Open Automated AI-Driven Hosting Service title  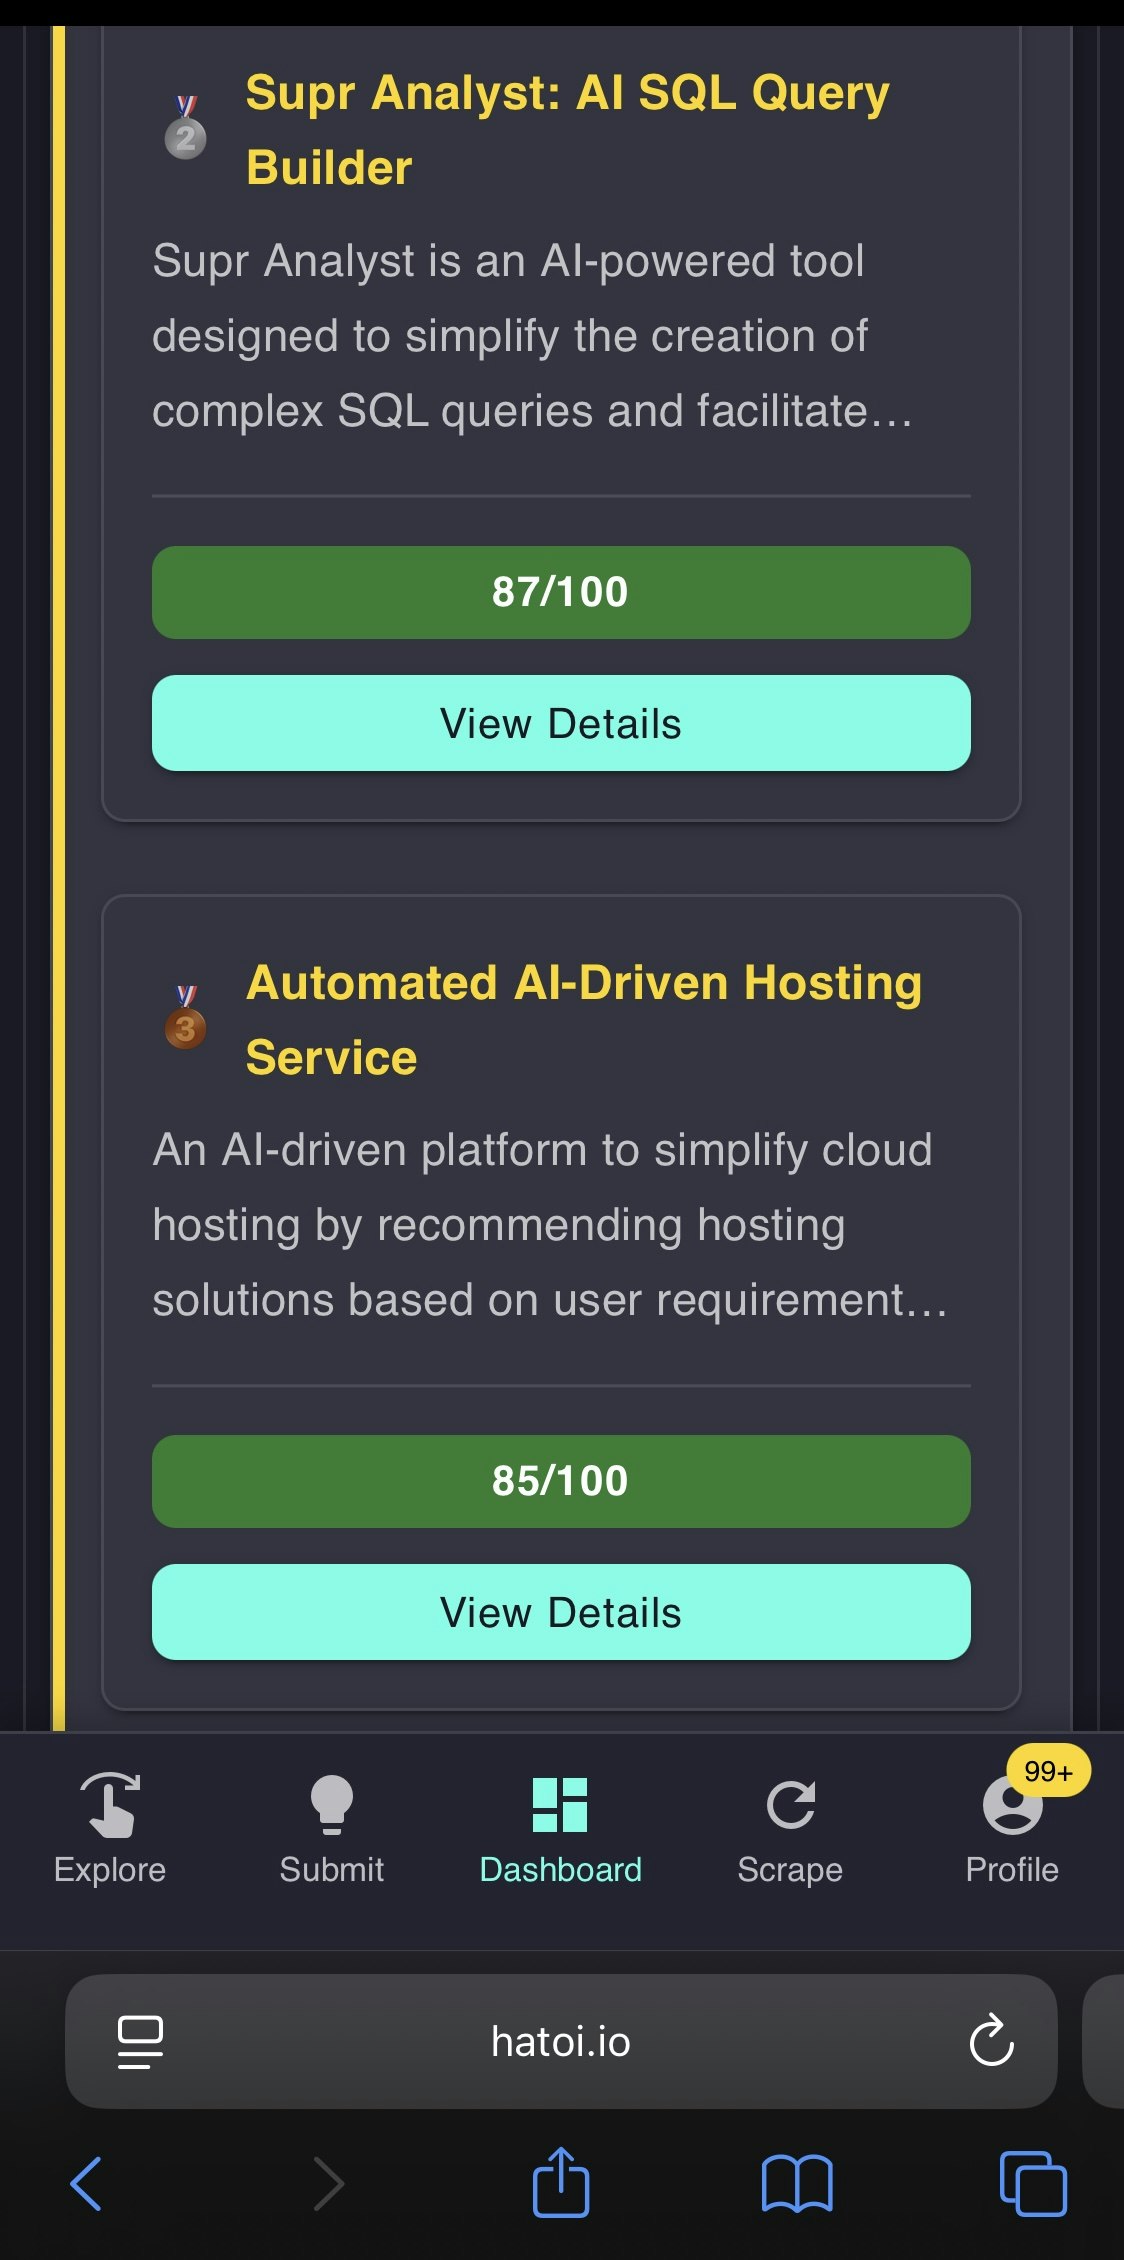[x=584, y=1019]
